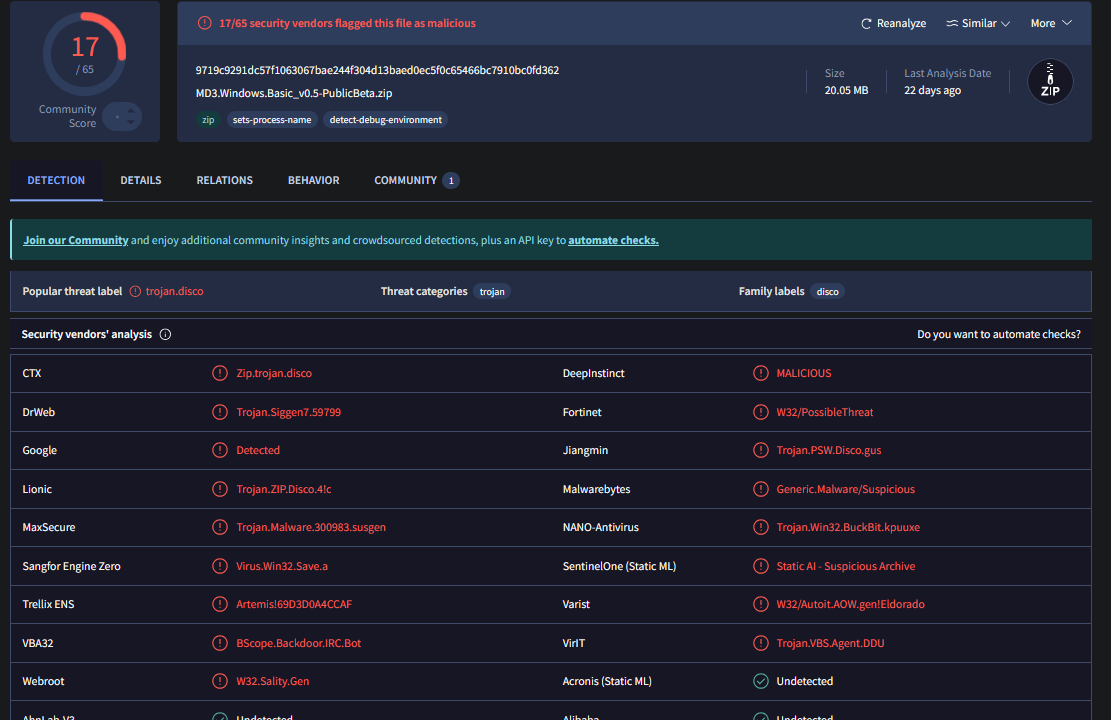Viewport: 1111px width, 720px height.
Task: Click Do you want to automate checks?
Action: pos(998,334)
